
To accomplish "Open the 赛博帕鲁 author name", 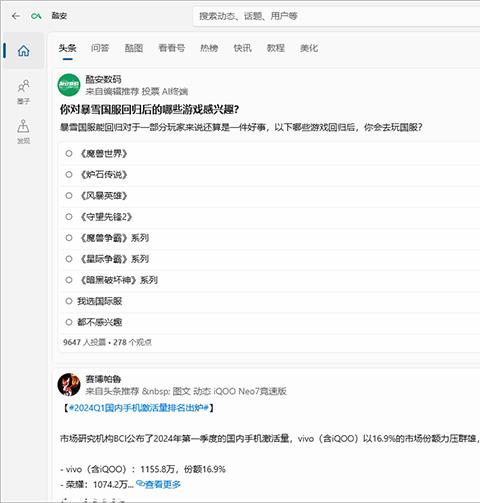I will pos(103,379).
